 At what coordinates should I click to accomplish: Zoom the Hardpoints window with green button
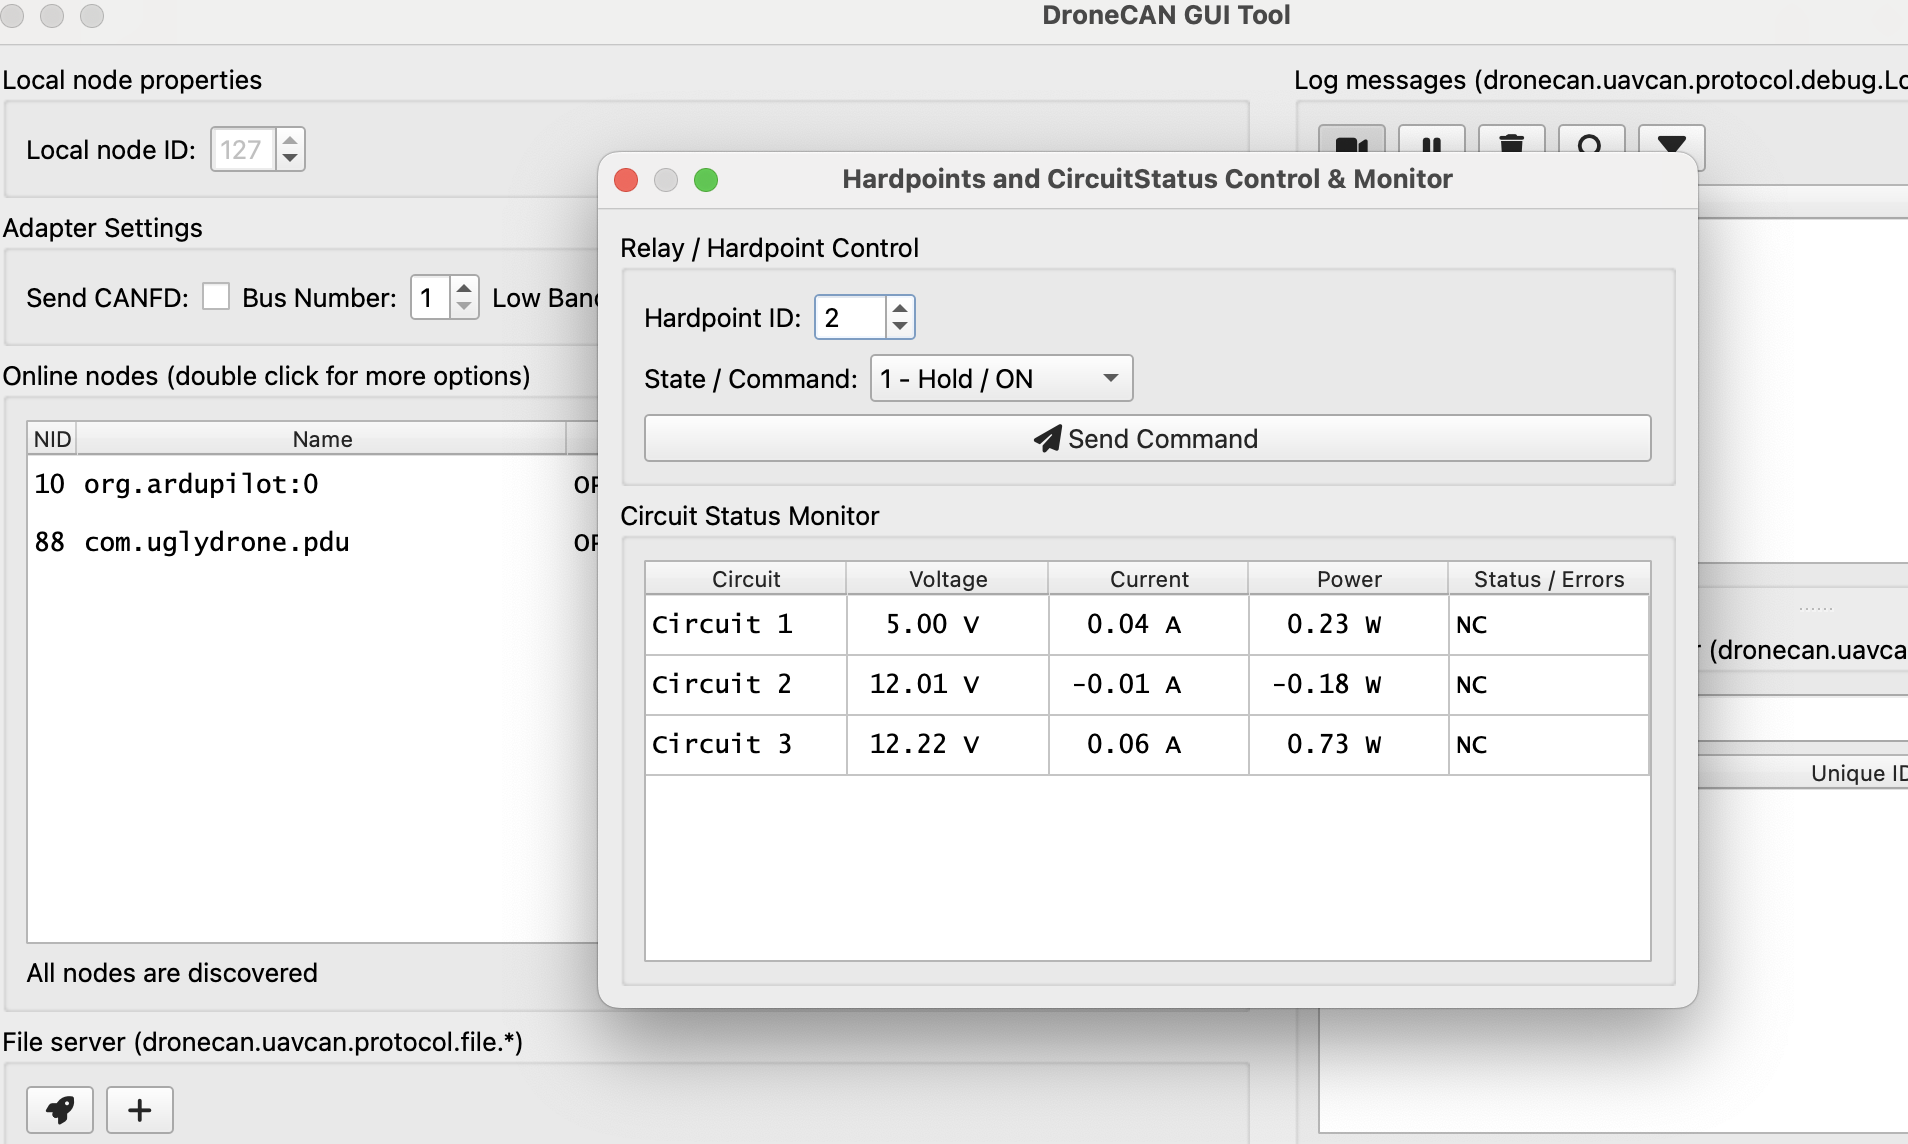706,179
